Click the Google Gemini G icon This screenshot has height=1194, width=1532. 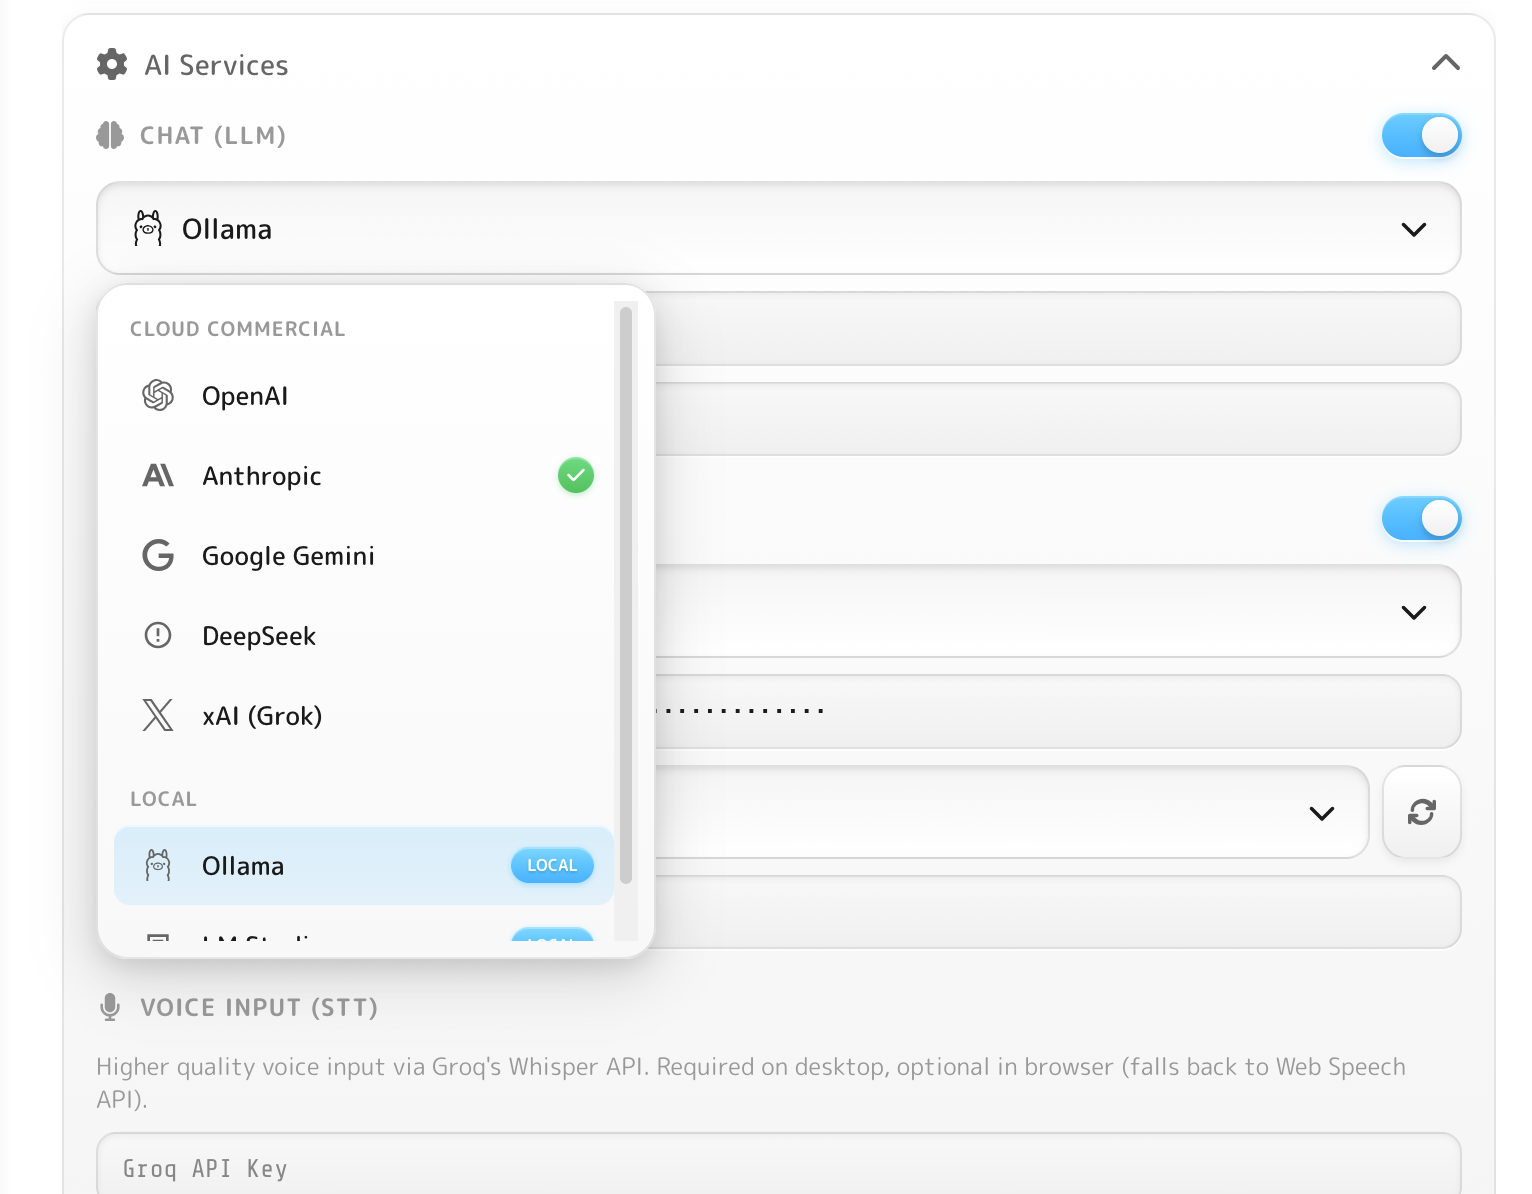point(158,556)
